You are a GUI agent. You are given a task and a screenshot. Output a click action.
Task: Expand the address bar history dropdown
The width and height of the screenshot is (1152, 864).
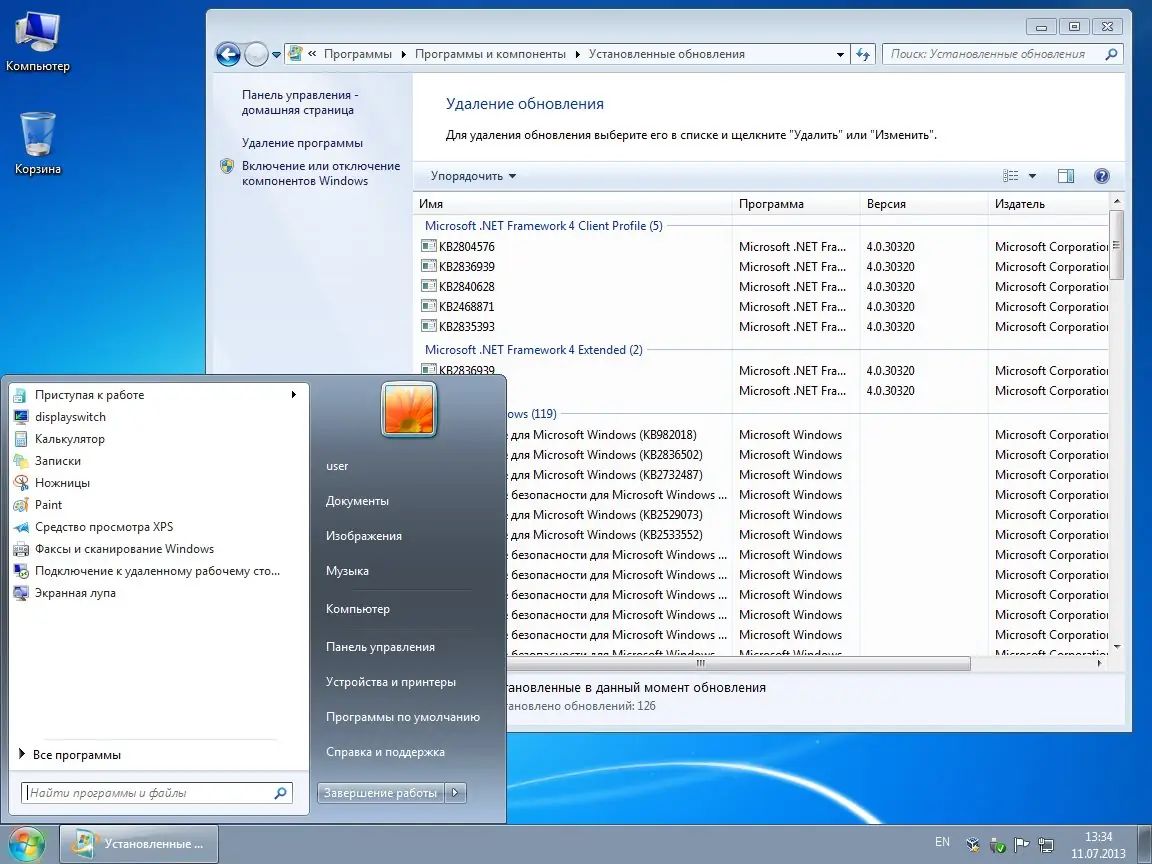840,53
